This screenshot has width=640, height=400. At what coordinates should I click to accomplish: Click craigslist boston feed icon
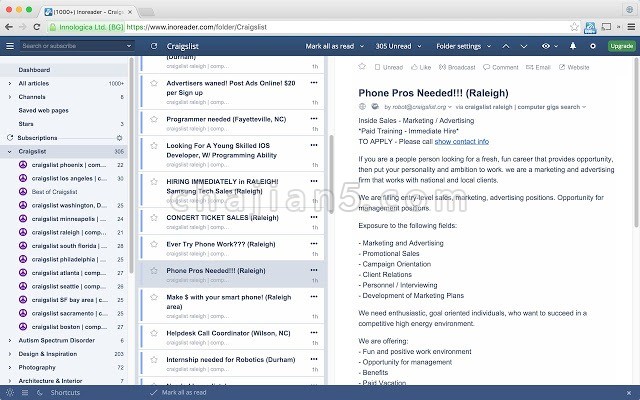click(x=23, y=327)
